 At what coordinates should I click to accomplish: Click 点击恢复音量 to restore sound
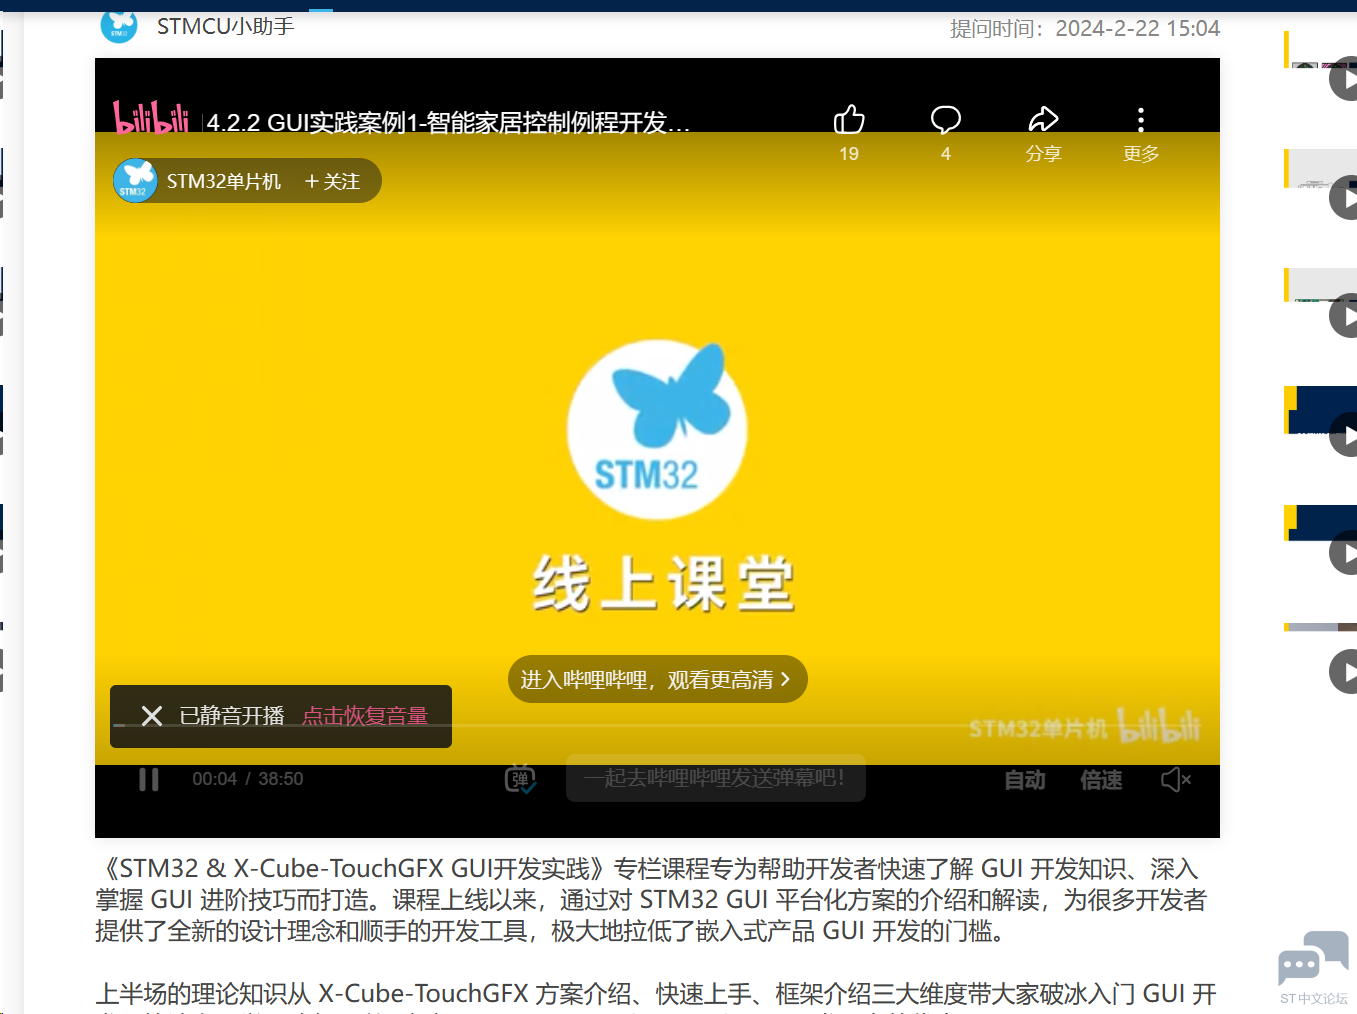(365, 716)
